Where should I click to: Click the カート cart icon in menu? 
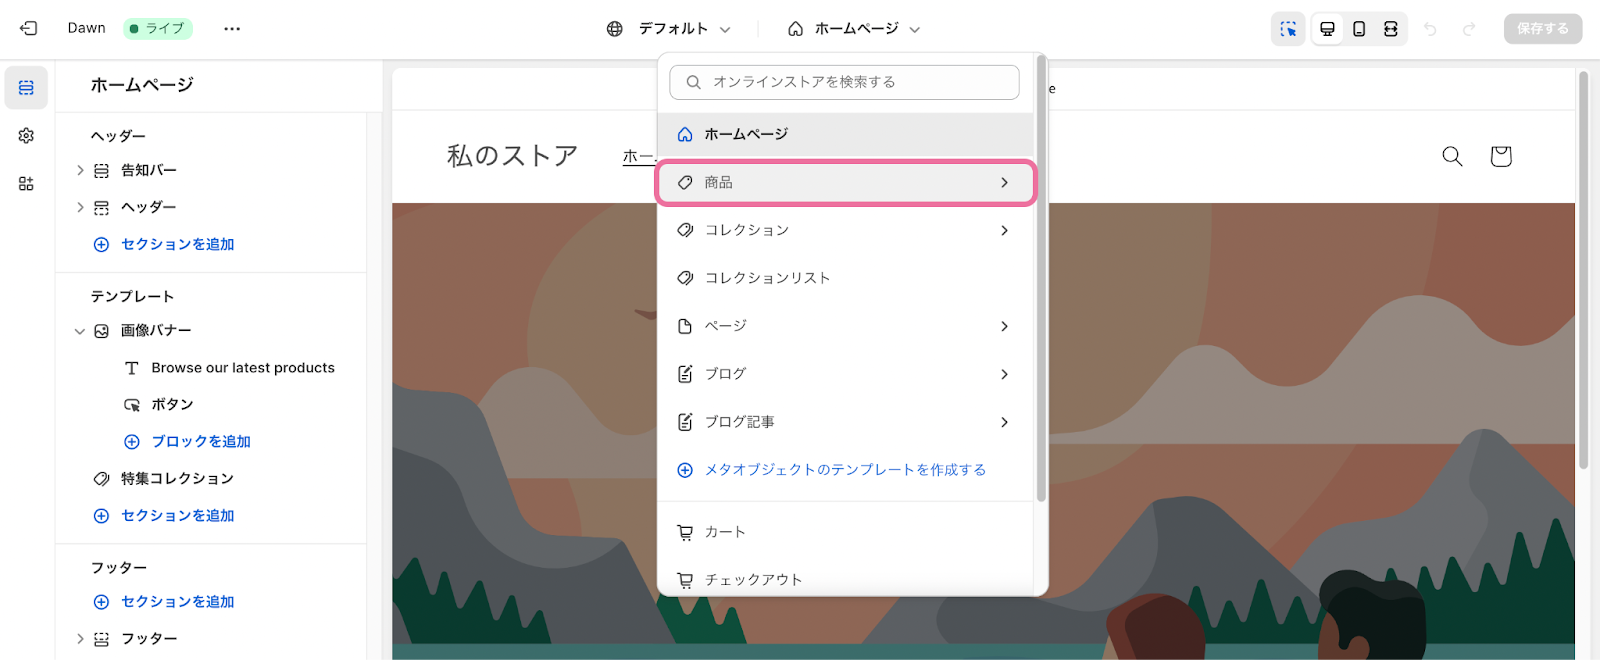pos(685,533)
